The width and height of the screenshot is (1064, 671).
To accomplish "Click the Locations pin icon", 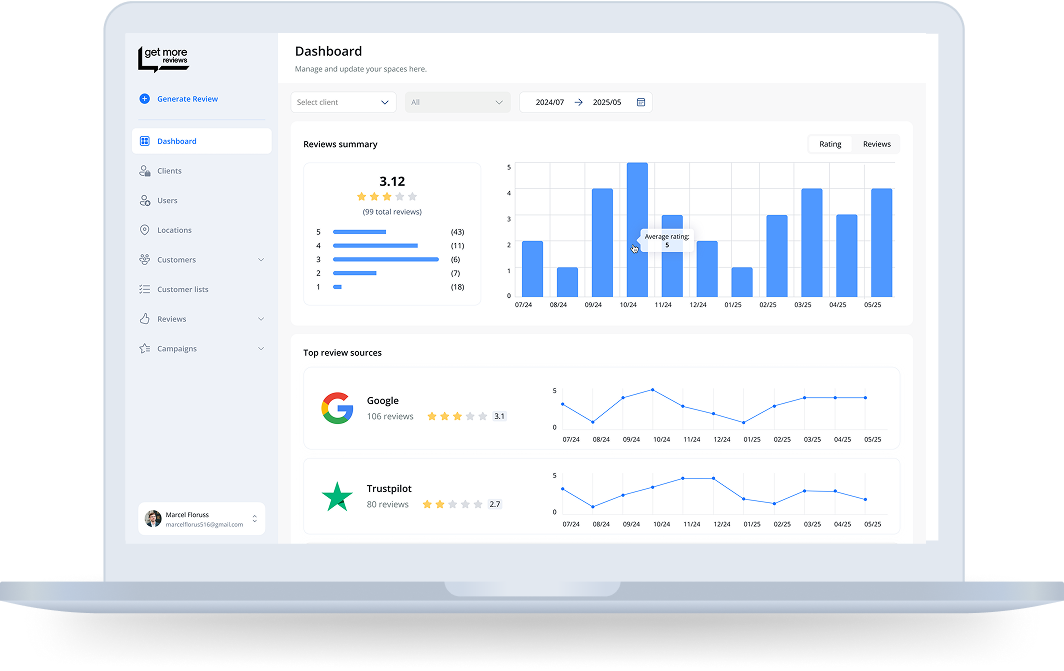I will (145, 230).
